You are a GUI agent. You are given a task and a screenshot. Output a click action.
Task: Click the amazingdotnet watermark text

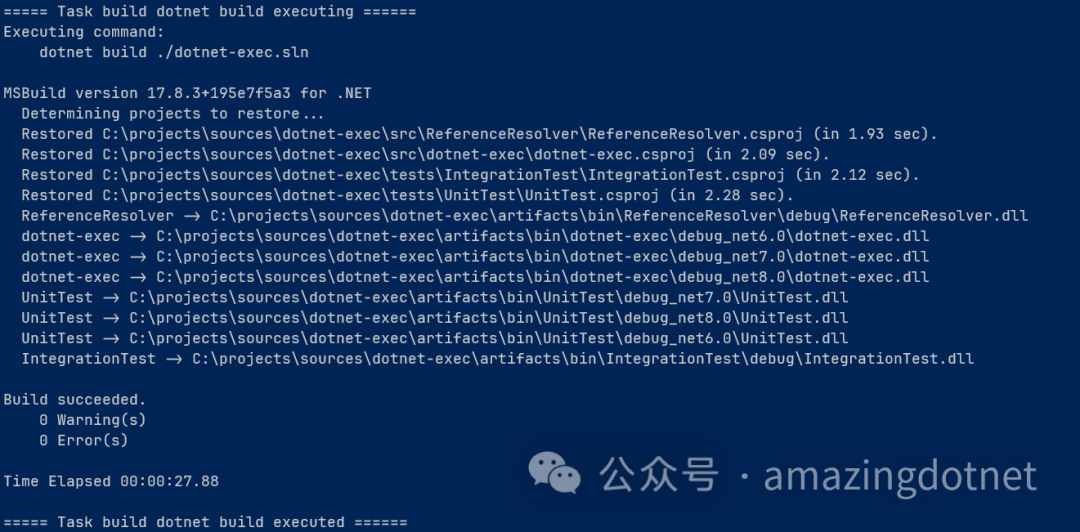click(x=900, y=475)
